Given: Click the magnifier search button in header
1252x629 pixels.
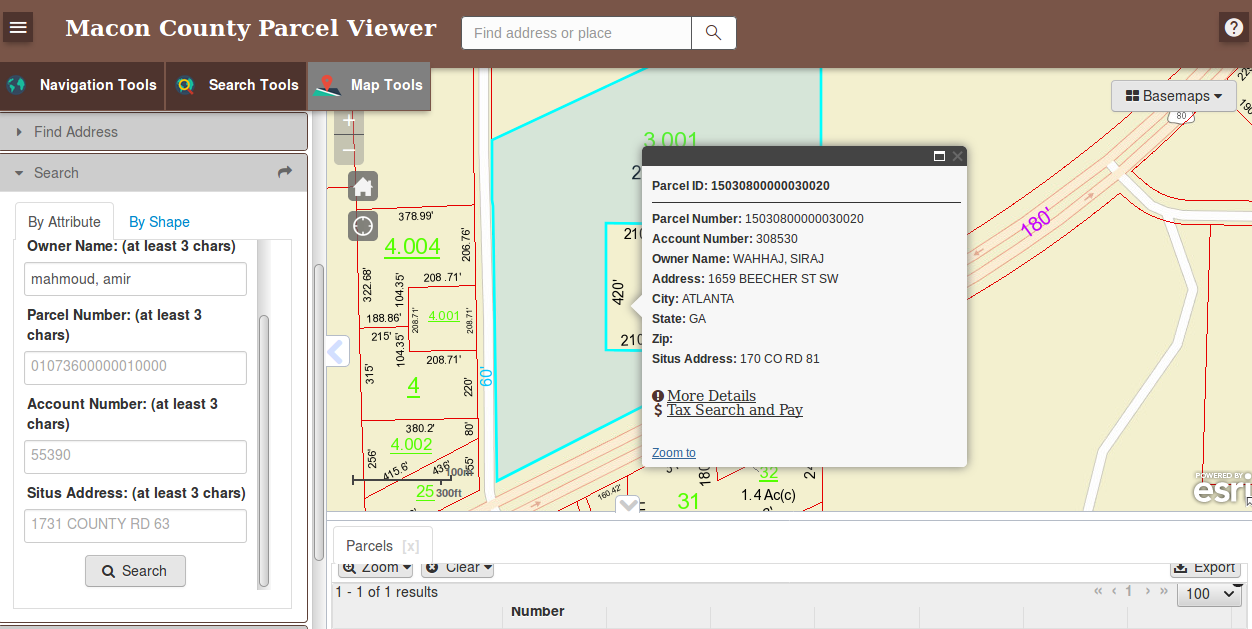Looking at the screenshot, I should point(714,33).
